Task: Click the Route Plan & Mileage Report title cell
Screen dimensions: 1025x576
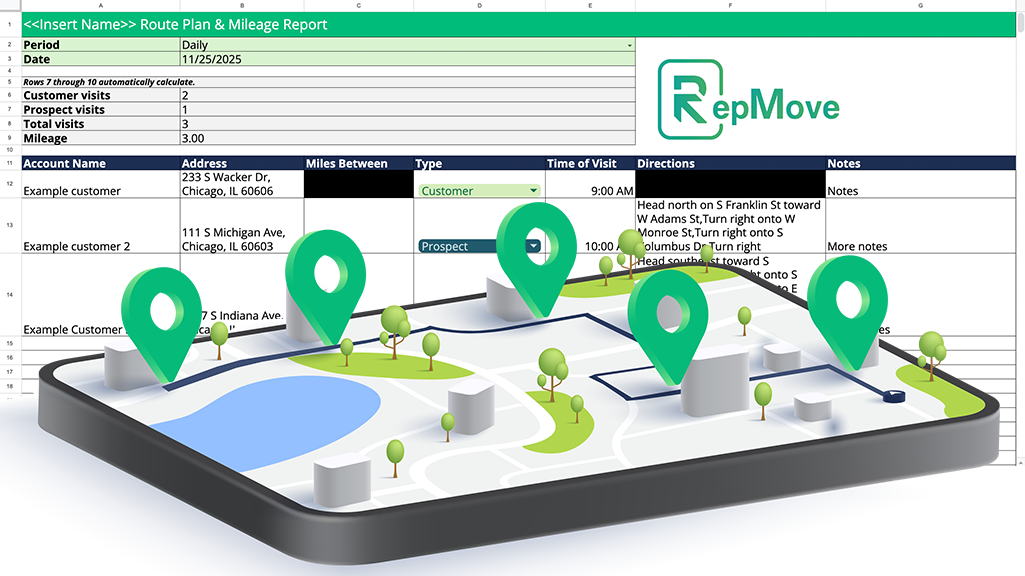Action: [180, 24]
